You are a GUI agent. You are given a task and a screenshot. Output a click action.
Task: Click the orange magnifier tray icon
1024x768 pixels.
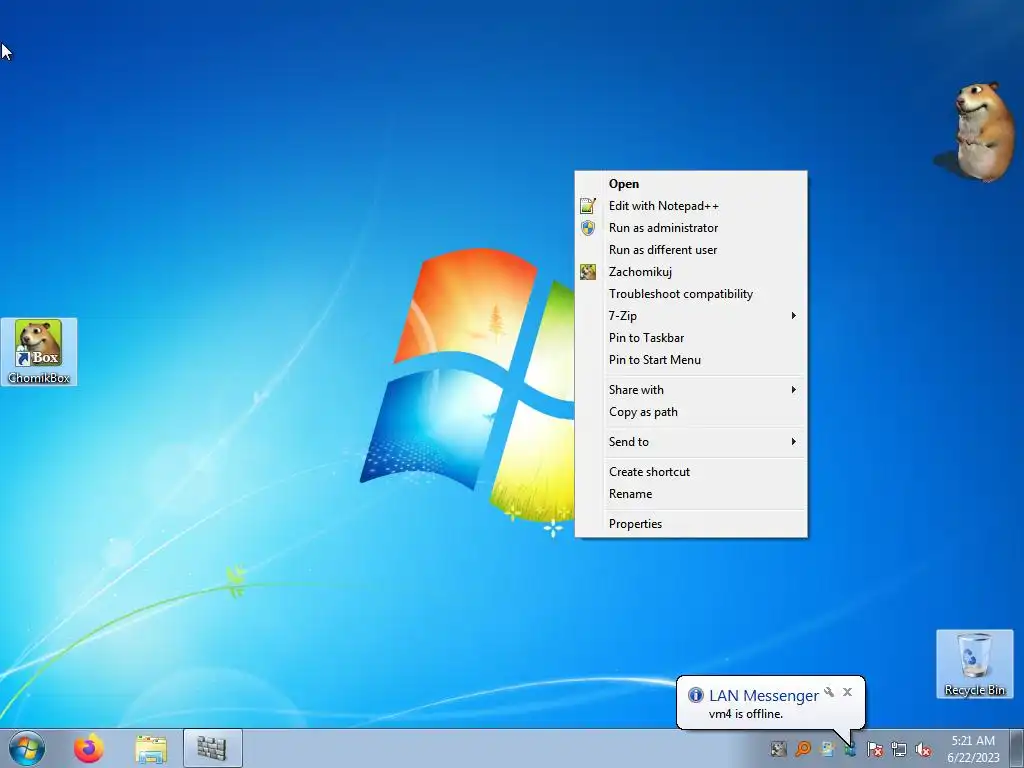pyautogui.click(x=803, y=749)
